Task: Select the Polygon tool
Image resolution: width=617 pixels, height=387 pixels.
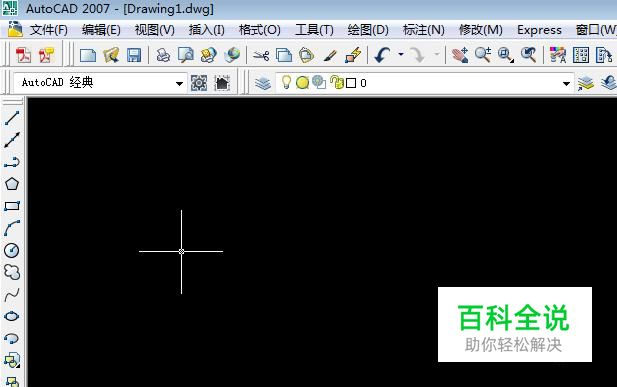Action: [12, 184]
